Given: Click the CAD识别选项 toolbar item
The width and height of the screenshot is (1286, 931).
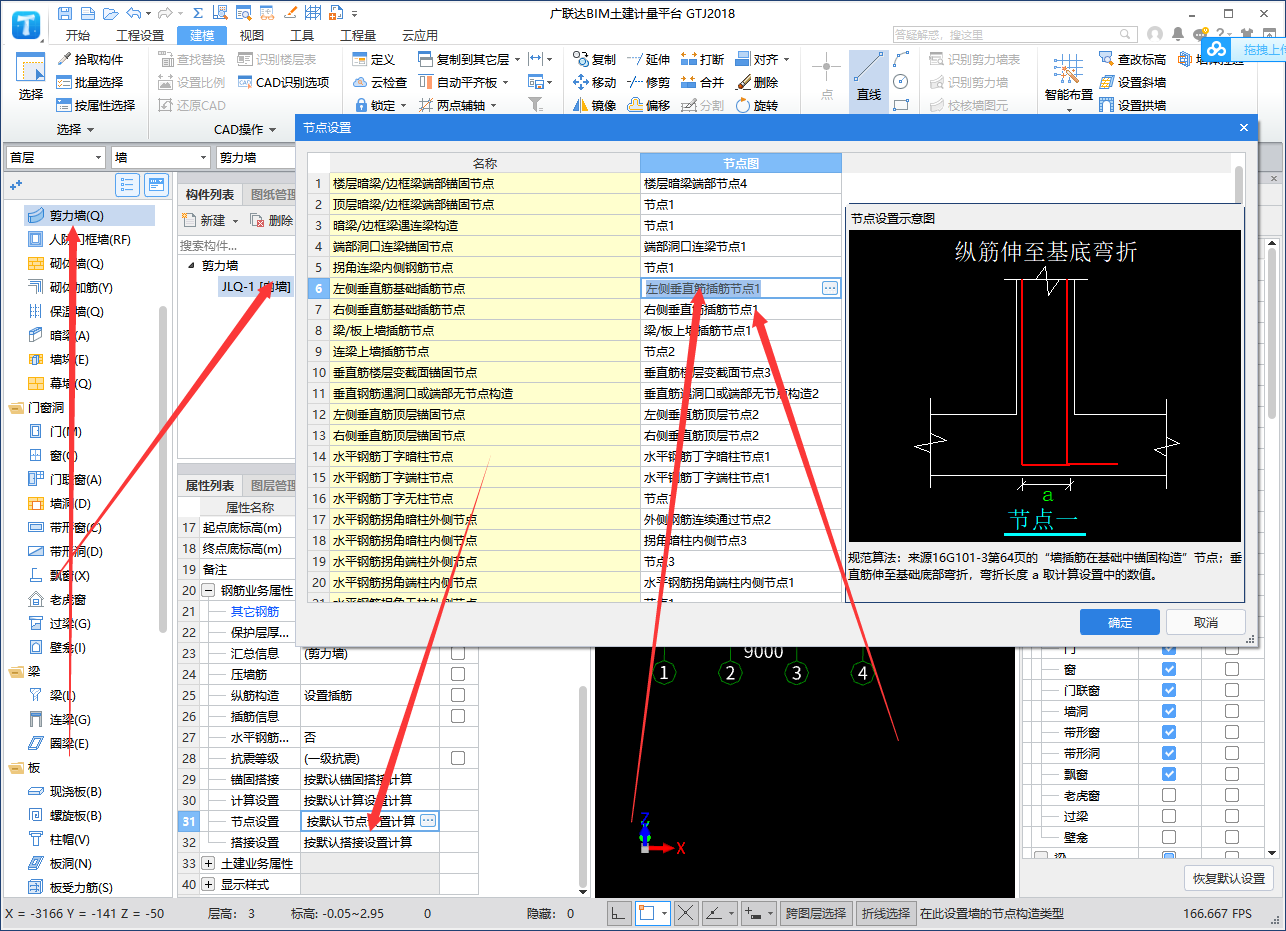Looking at the screenshot, I should click(x=283, y=83).
